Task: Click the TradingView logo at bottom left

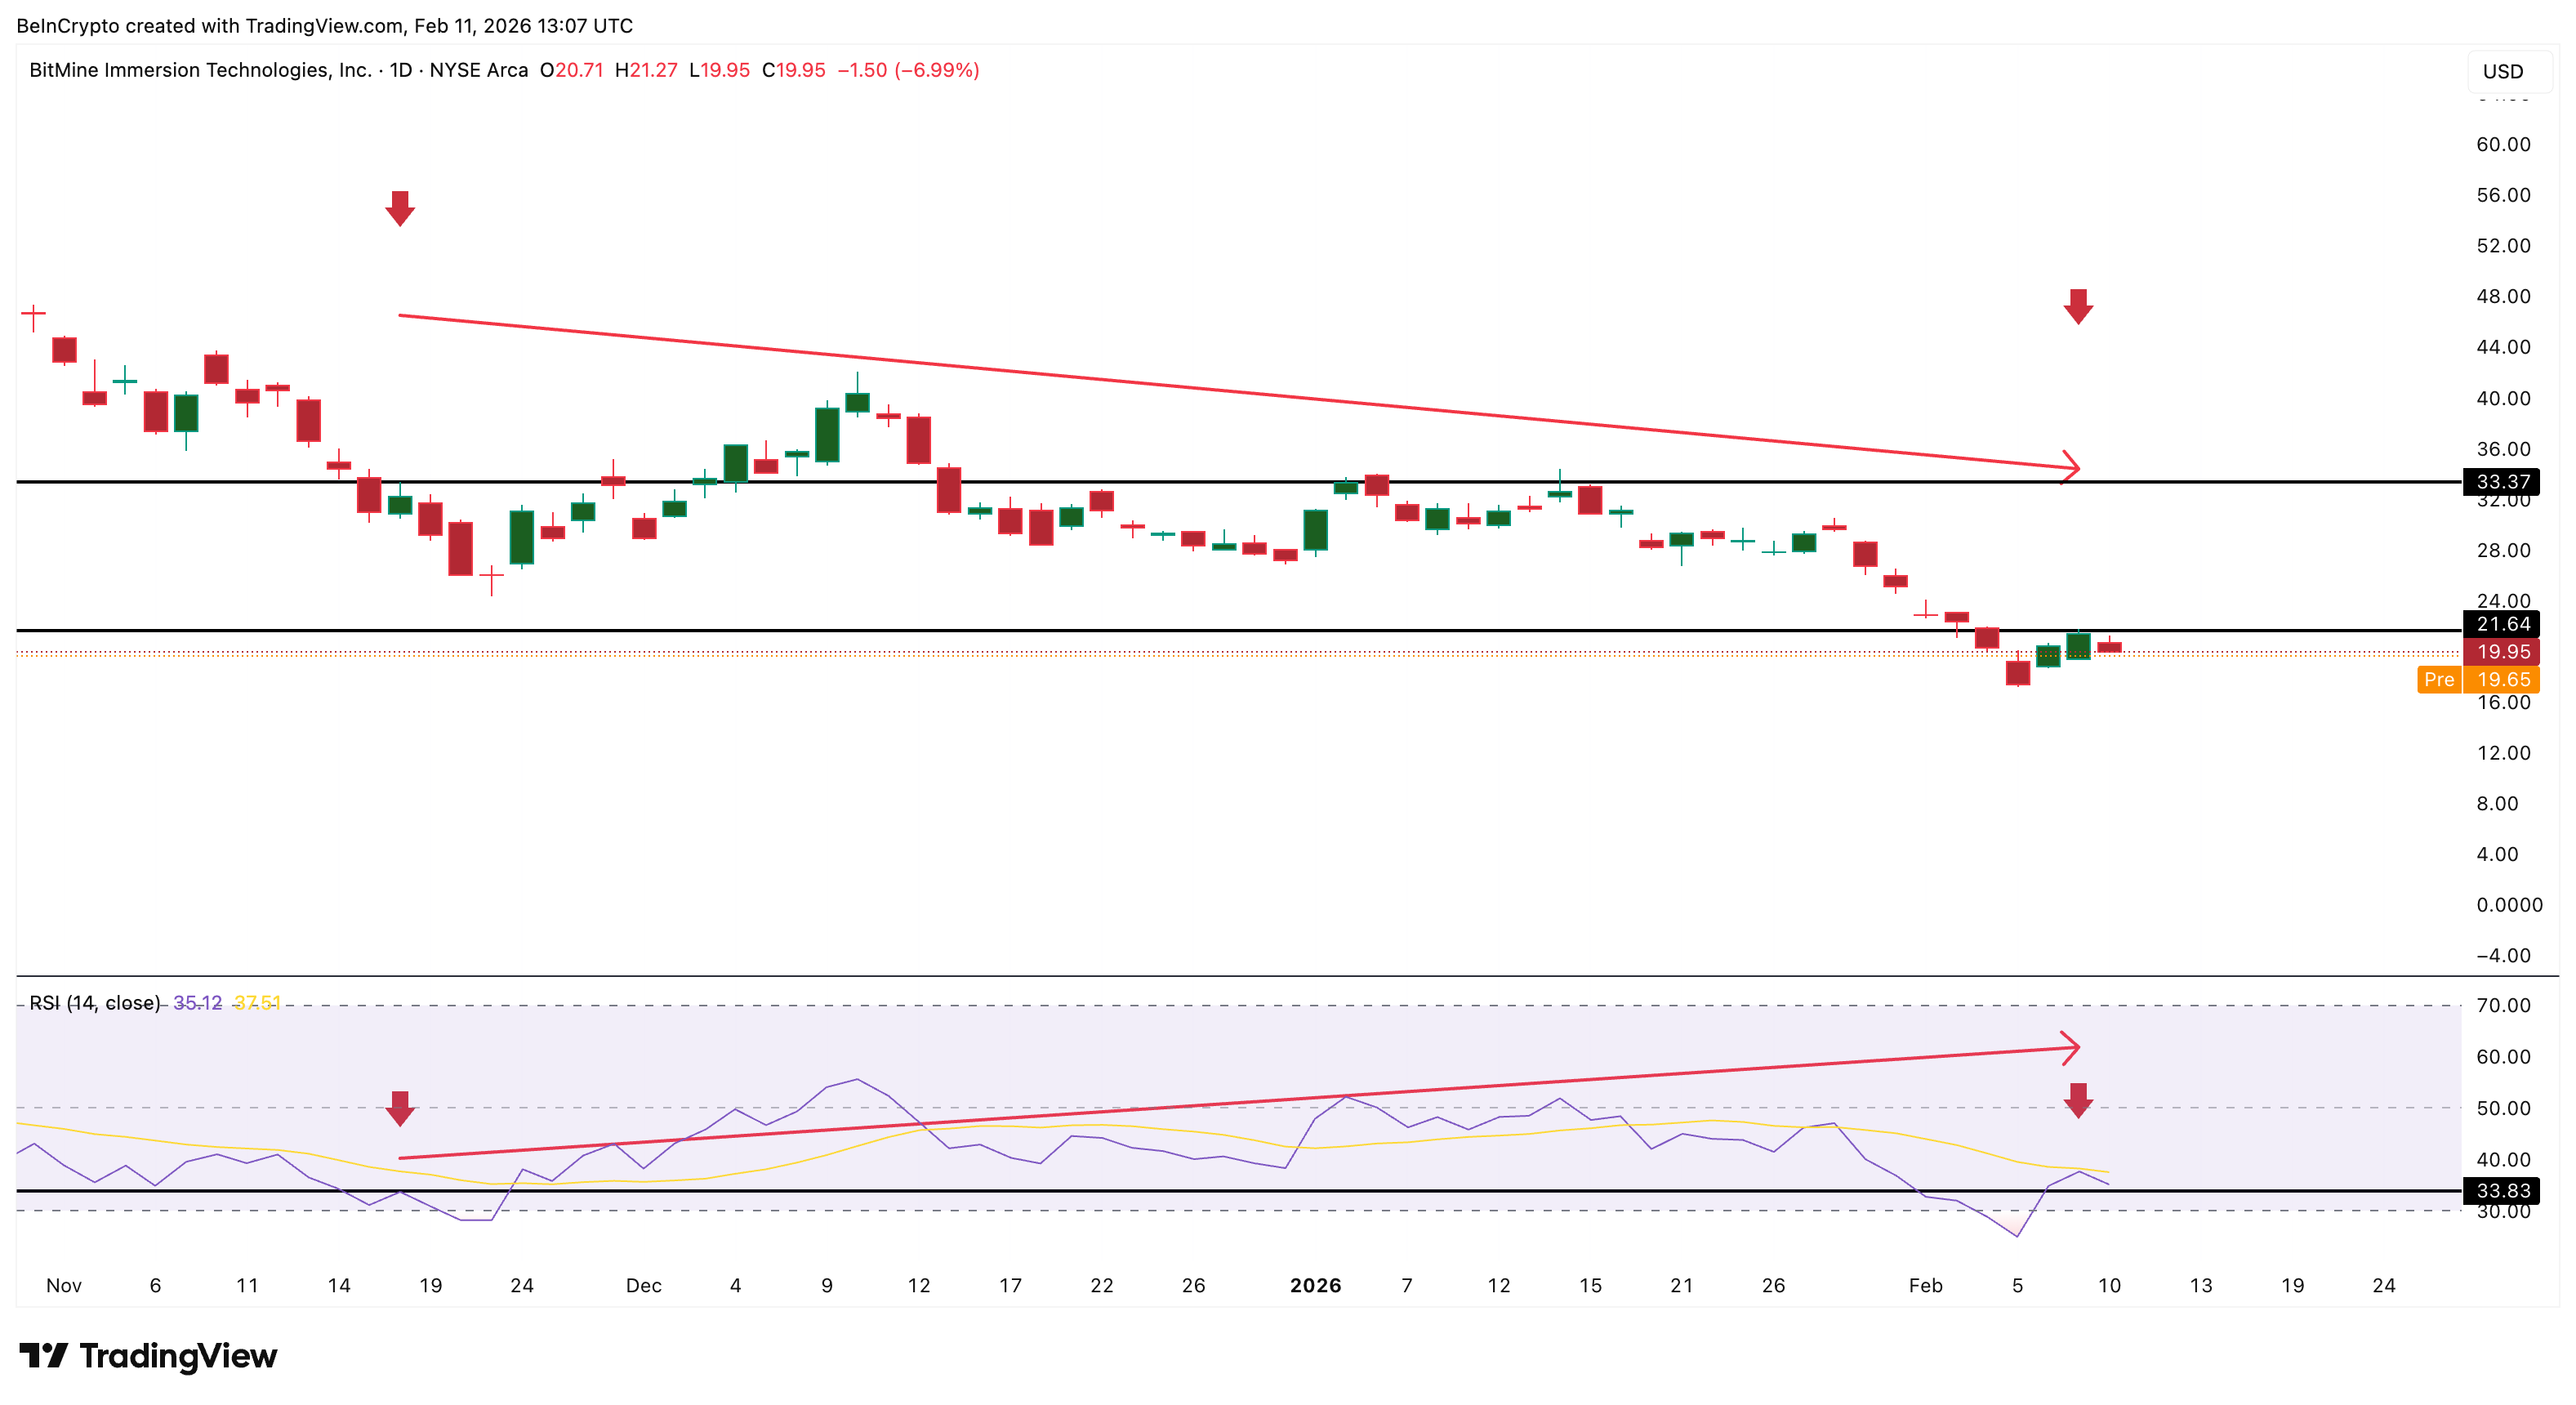Action: coord(148,1355)
